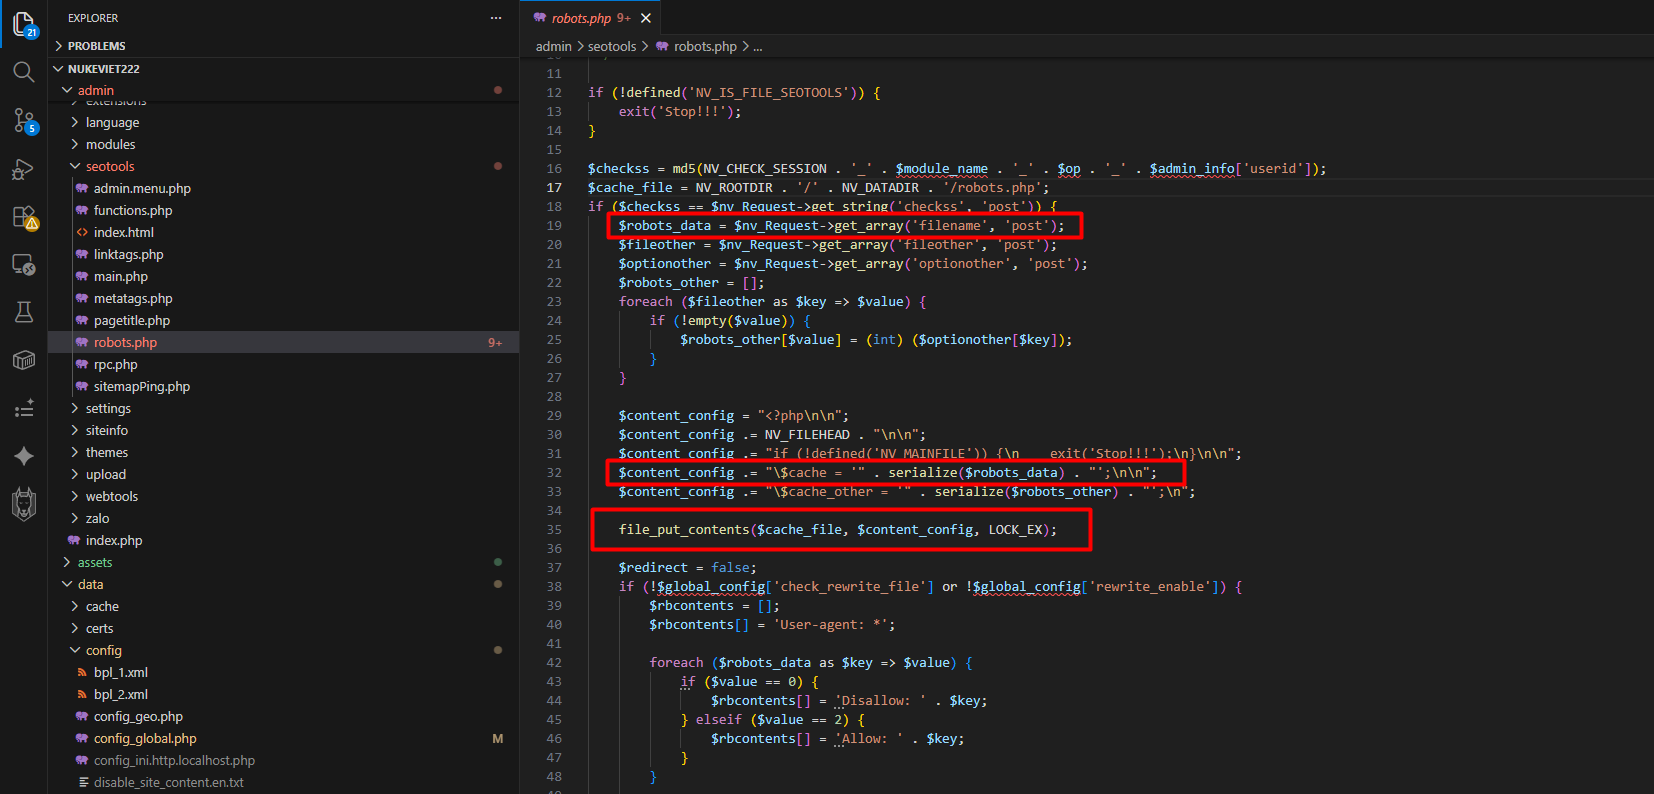Open the Testing flask icon

[x=24, y=312]
